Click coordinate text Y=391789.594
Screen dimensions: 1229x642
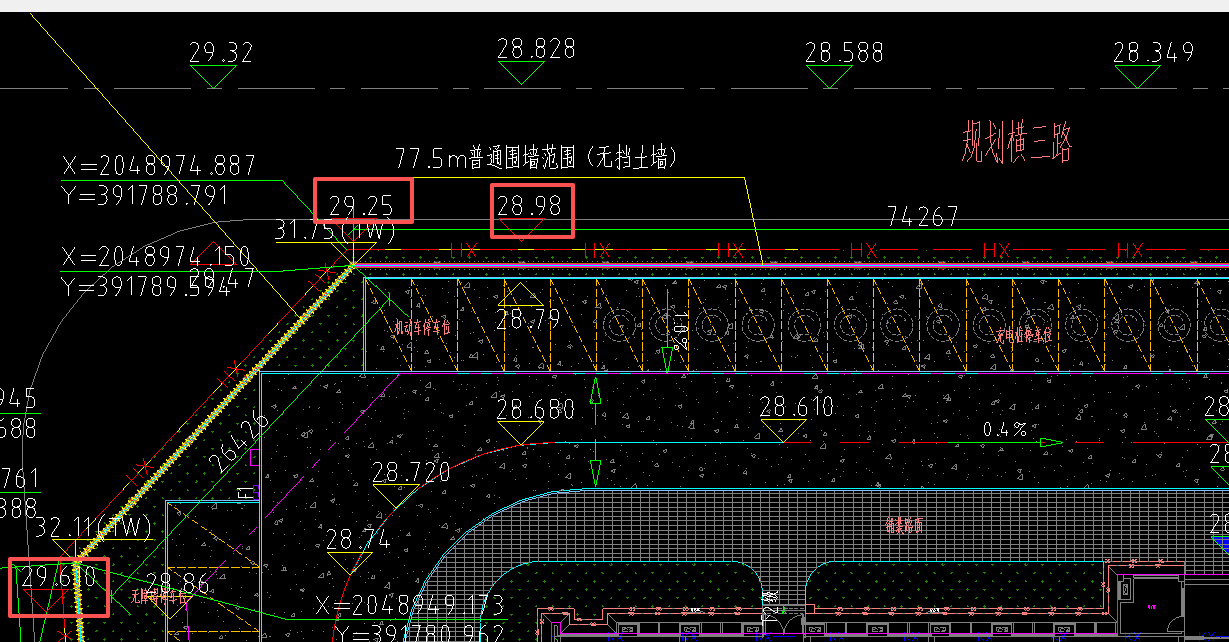click(145, 285)
